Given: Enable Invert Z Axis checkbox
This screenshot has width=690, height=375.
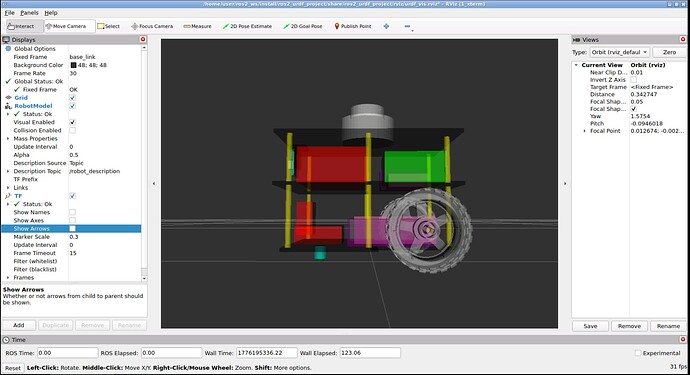Looking at the screenshot, I should [634, 80].
